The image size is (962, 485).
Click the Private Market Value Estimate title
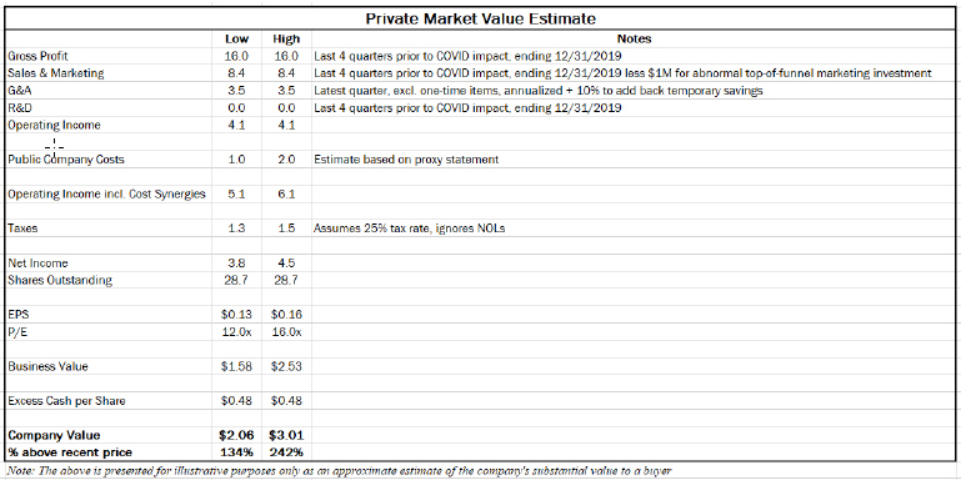pos(481,19)
